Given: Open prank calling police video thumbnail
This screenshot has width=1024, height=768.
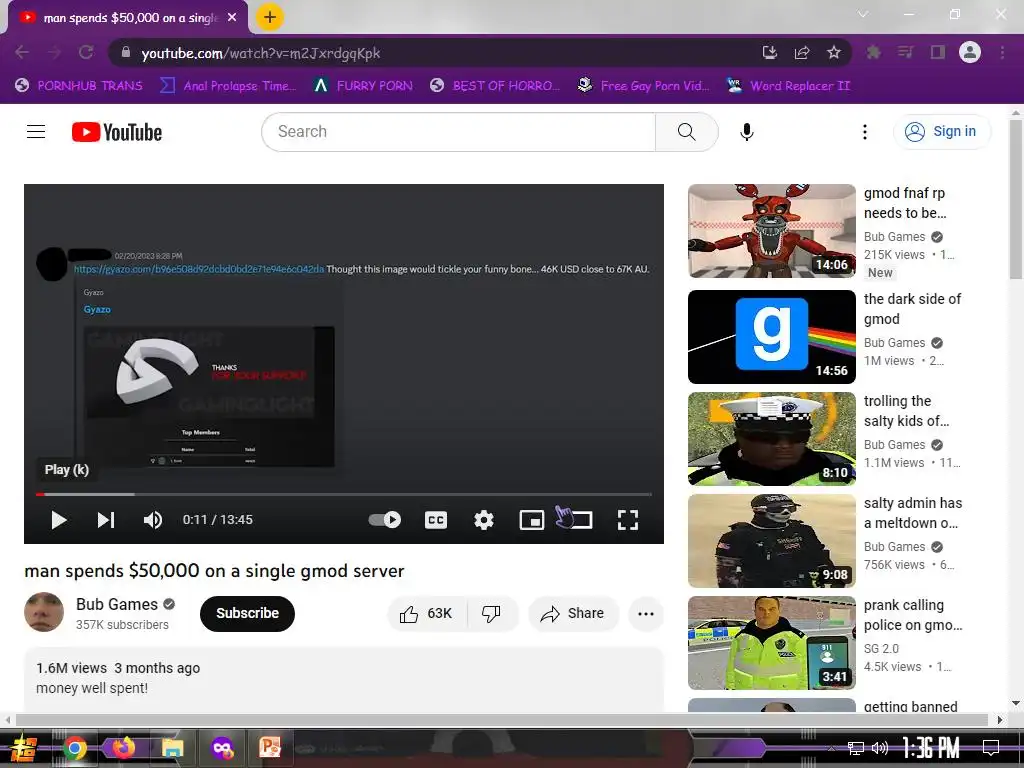Looking at the screenshot, I should 772,643.
